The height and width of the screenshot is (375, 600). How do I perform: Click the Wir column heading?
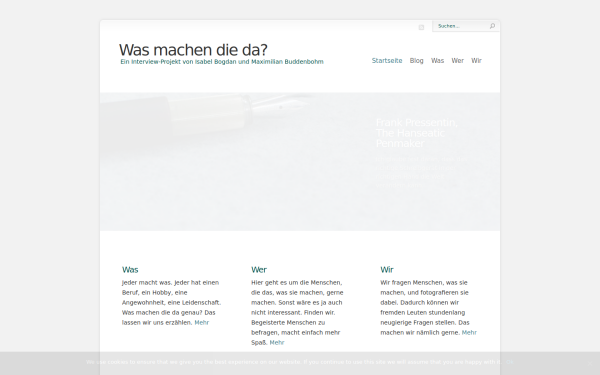coord(387,269)
